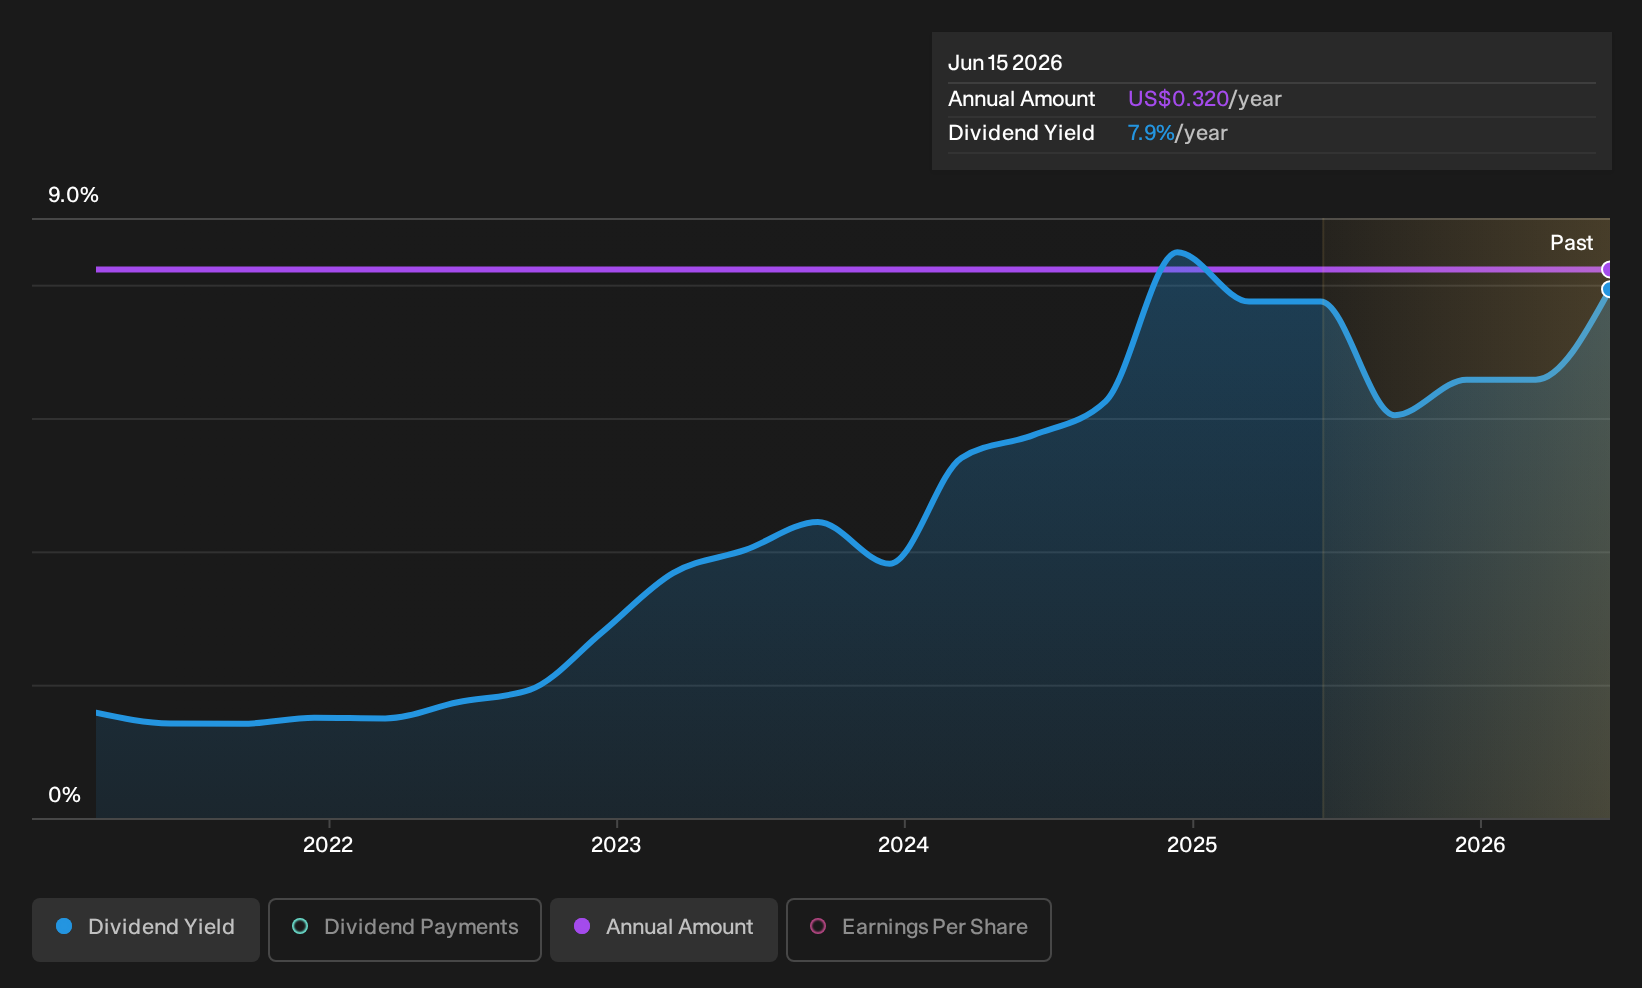Click the pink Earnings Per Share circle
The image size is (1642, 988).
[x=818, y=927]
